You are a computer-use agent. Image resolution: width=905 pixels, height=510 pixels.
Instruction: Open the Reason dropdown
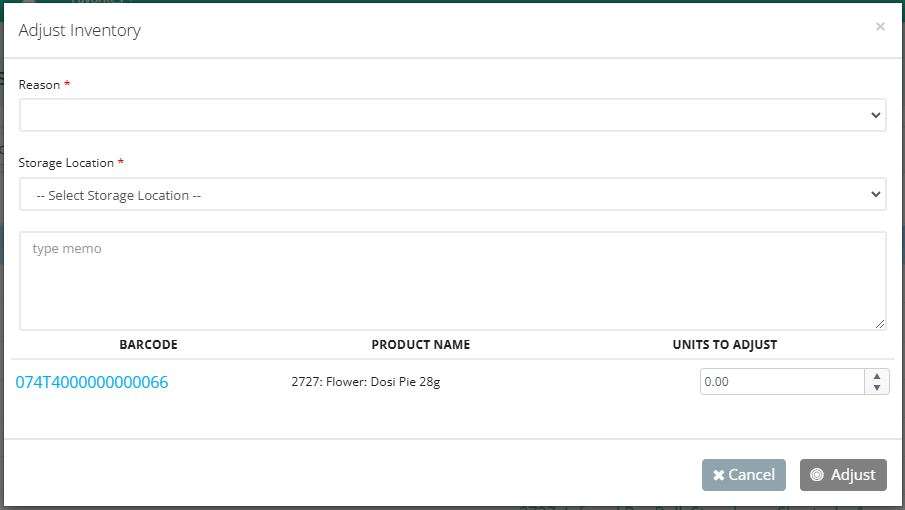452,115
